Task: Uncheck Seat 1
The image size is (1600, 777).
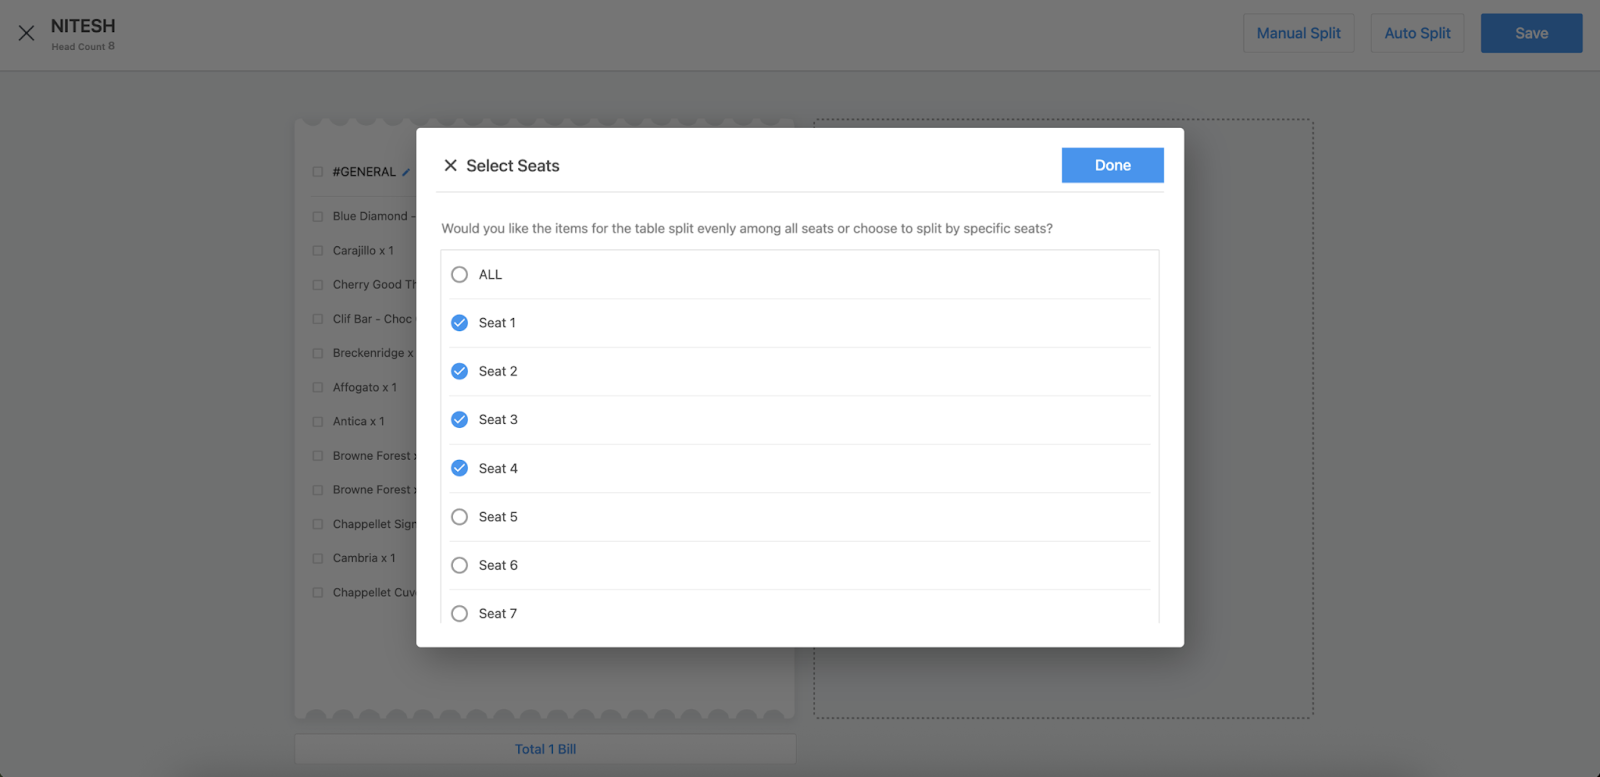Action: pos(459,323)
